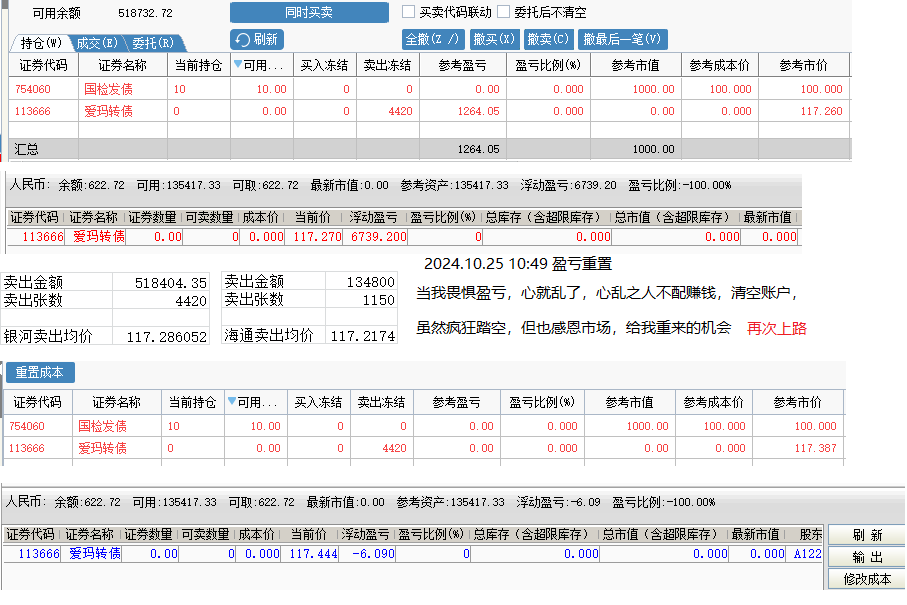Click the 撤买(X) button
The width and height of the screenshot is (907, 605).
pyautogui.click(x=494, y=40)
